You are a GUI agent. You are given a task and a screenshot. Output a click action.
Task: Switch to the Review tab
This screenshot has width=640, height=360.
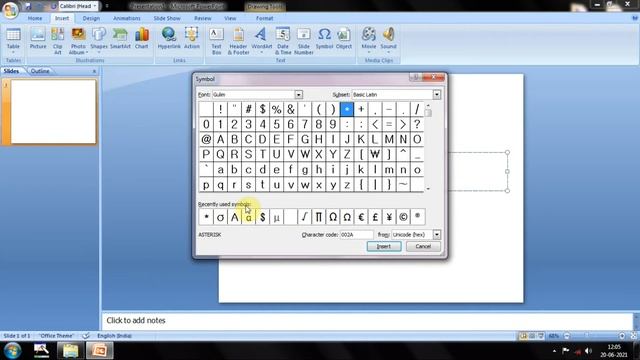click(202, 18)
